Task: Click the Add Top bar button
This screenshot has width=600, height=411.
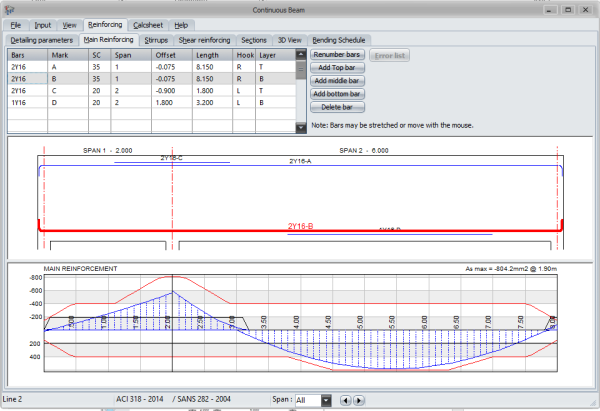Action: (x=337, y=68)
